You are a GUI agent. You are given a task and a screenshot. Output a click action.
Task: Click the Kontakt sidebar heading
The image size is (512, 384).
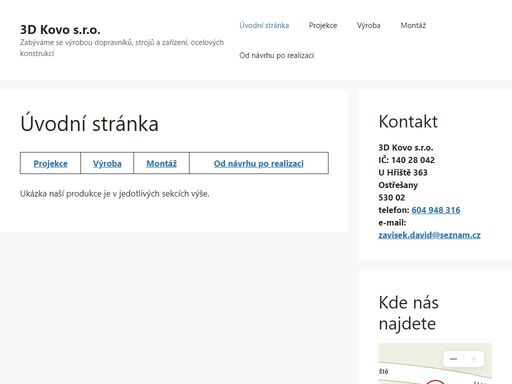pos(408,121)
